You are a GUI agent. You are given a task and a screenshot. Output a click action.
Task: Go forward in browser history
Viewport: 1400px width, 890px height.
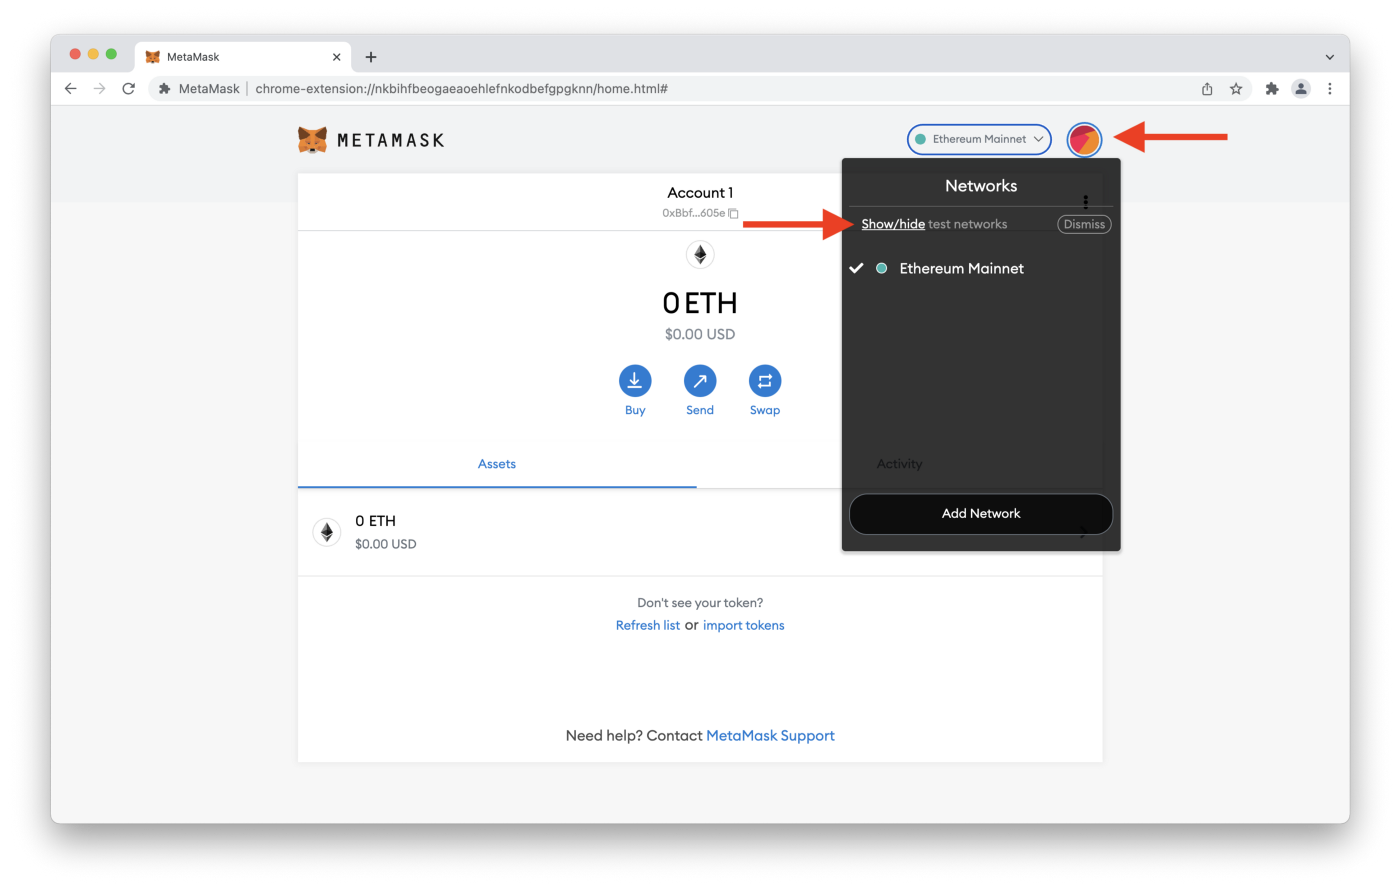[x=99, y=88]
